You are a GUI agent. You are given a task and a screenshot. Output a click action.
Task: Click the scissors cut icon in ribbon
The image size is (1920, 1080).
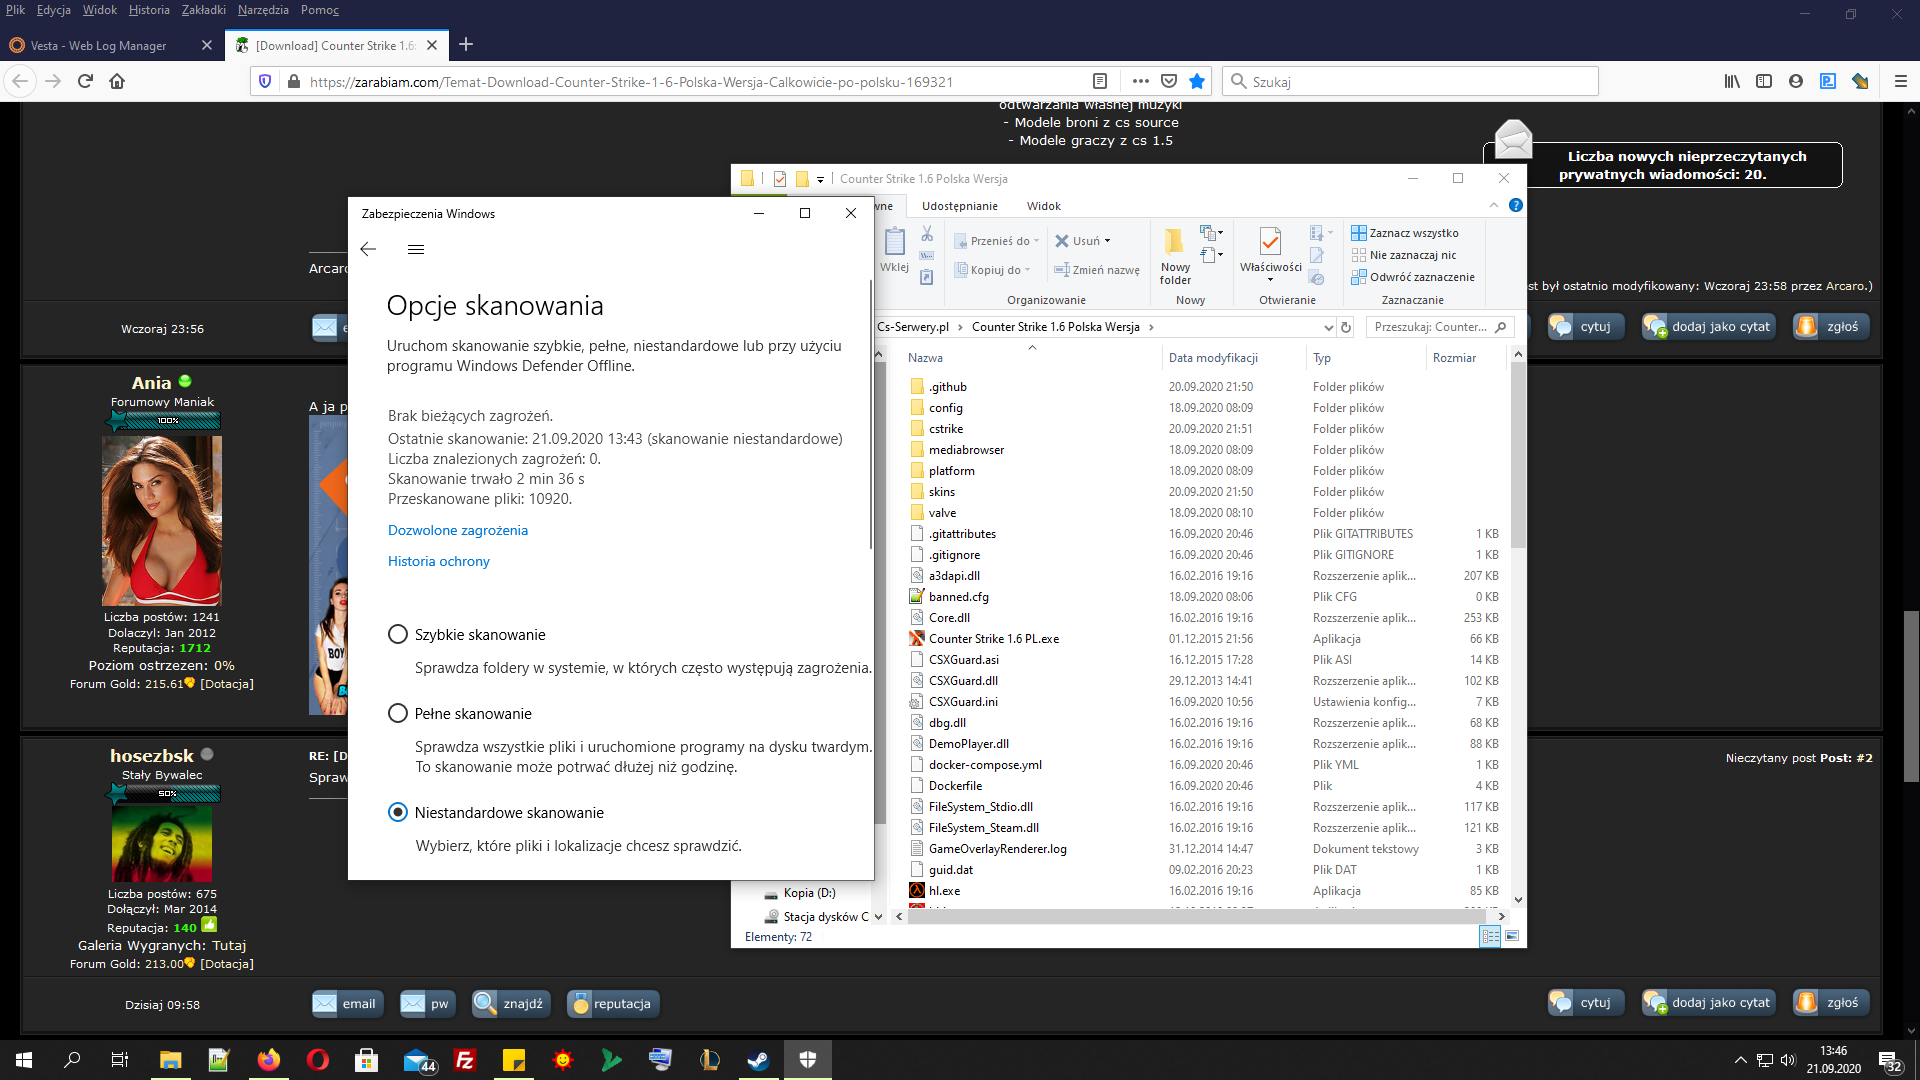[x=927, y=233]
